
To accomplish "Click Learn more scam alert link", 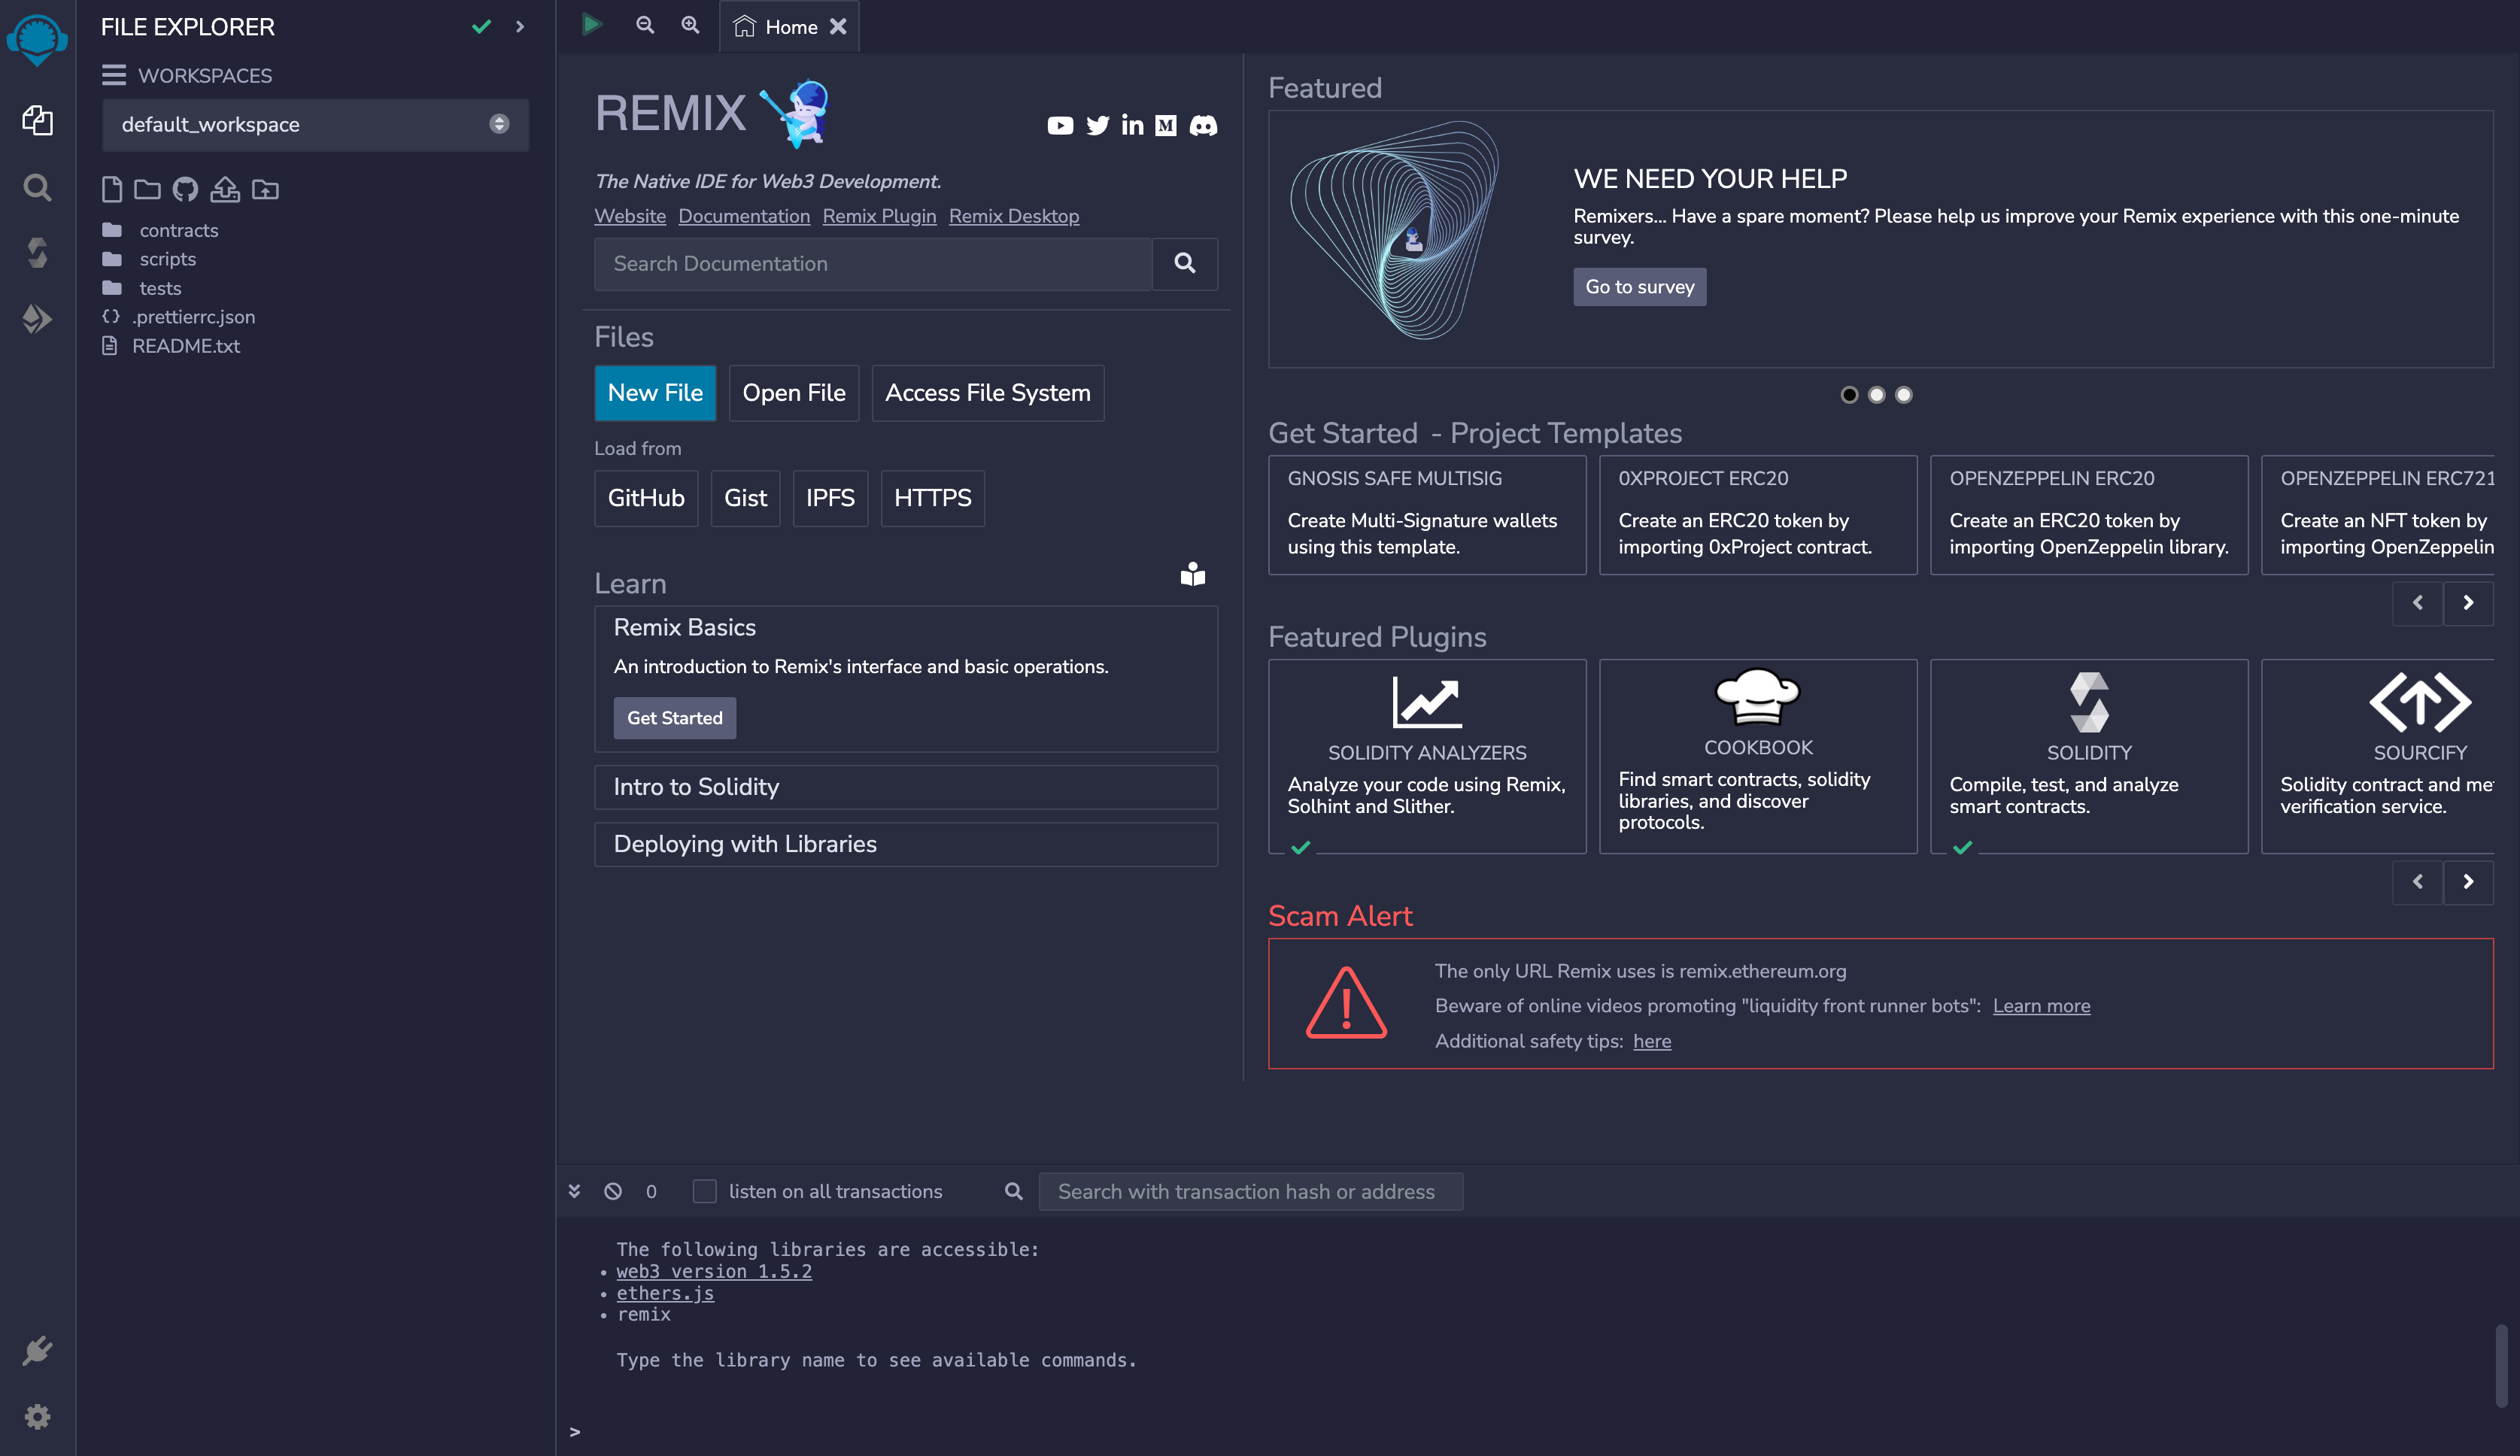I will pyautogui.click(x=2041, y=1005).
